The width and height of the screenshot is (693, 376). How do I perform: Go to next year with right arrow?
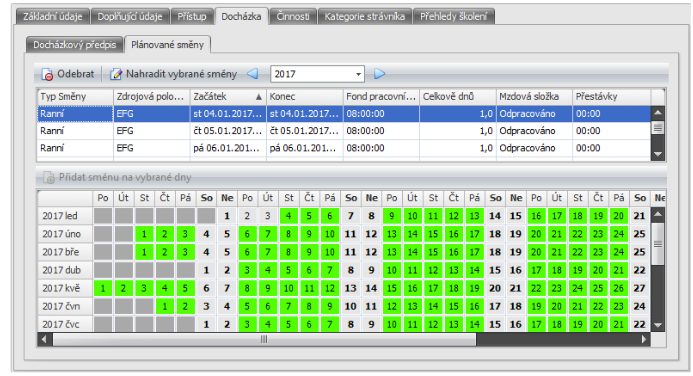(380, 74)
